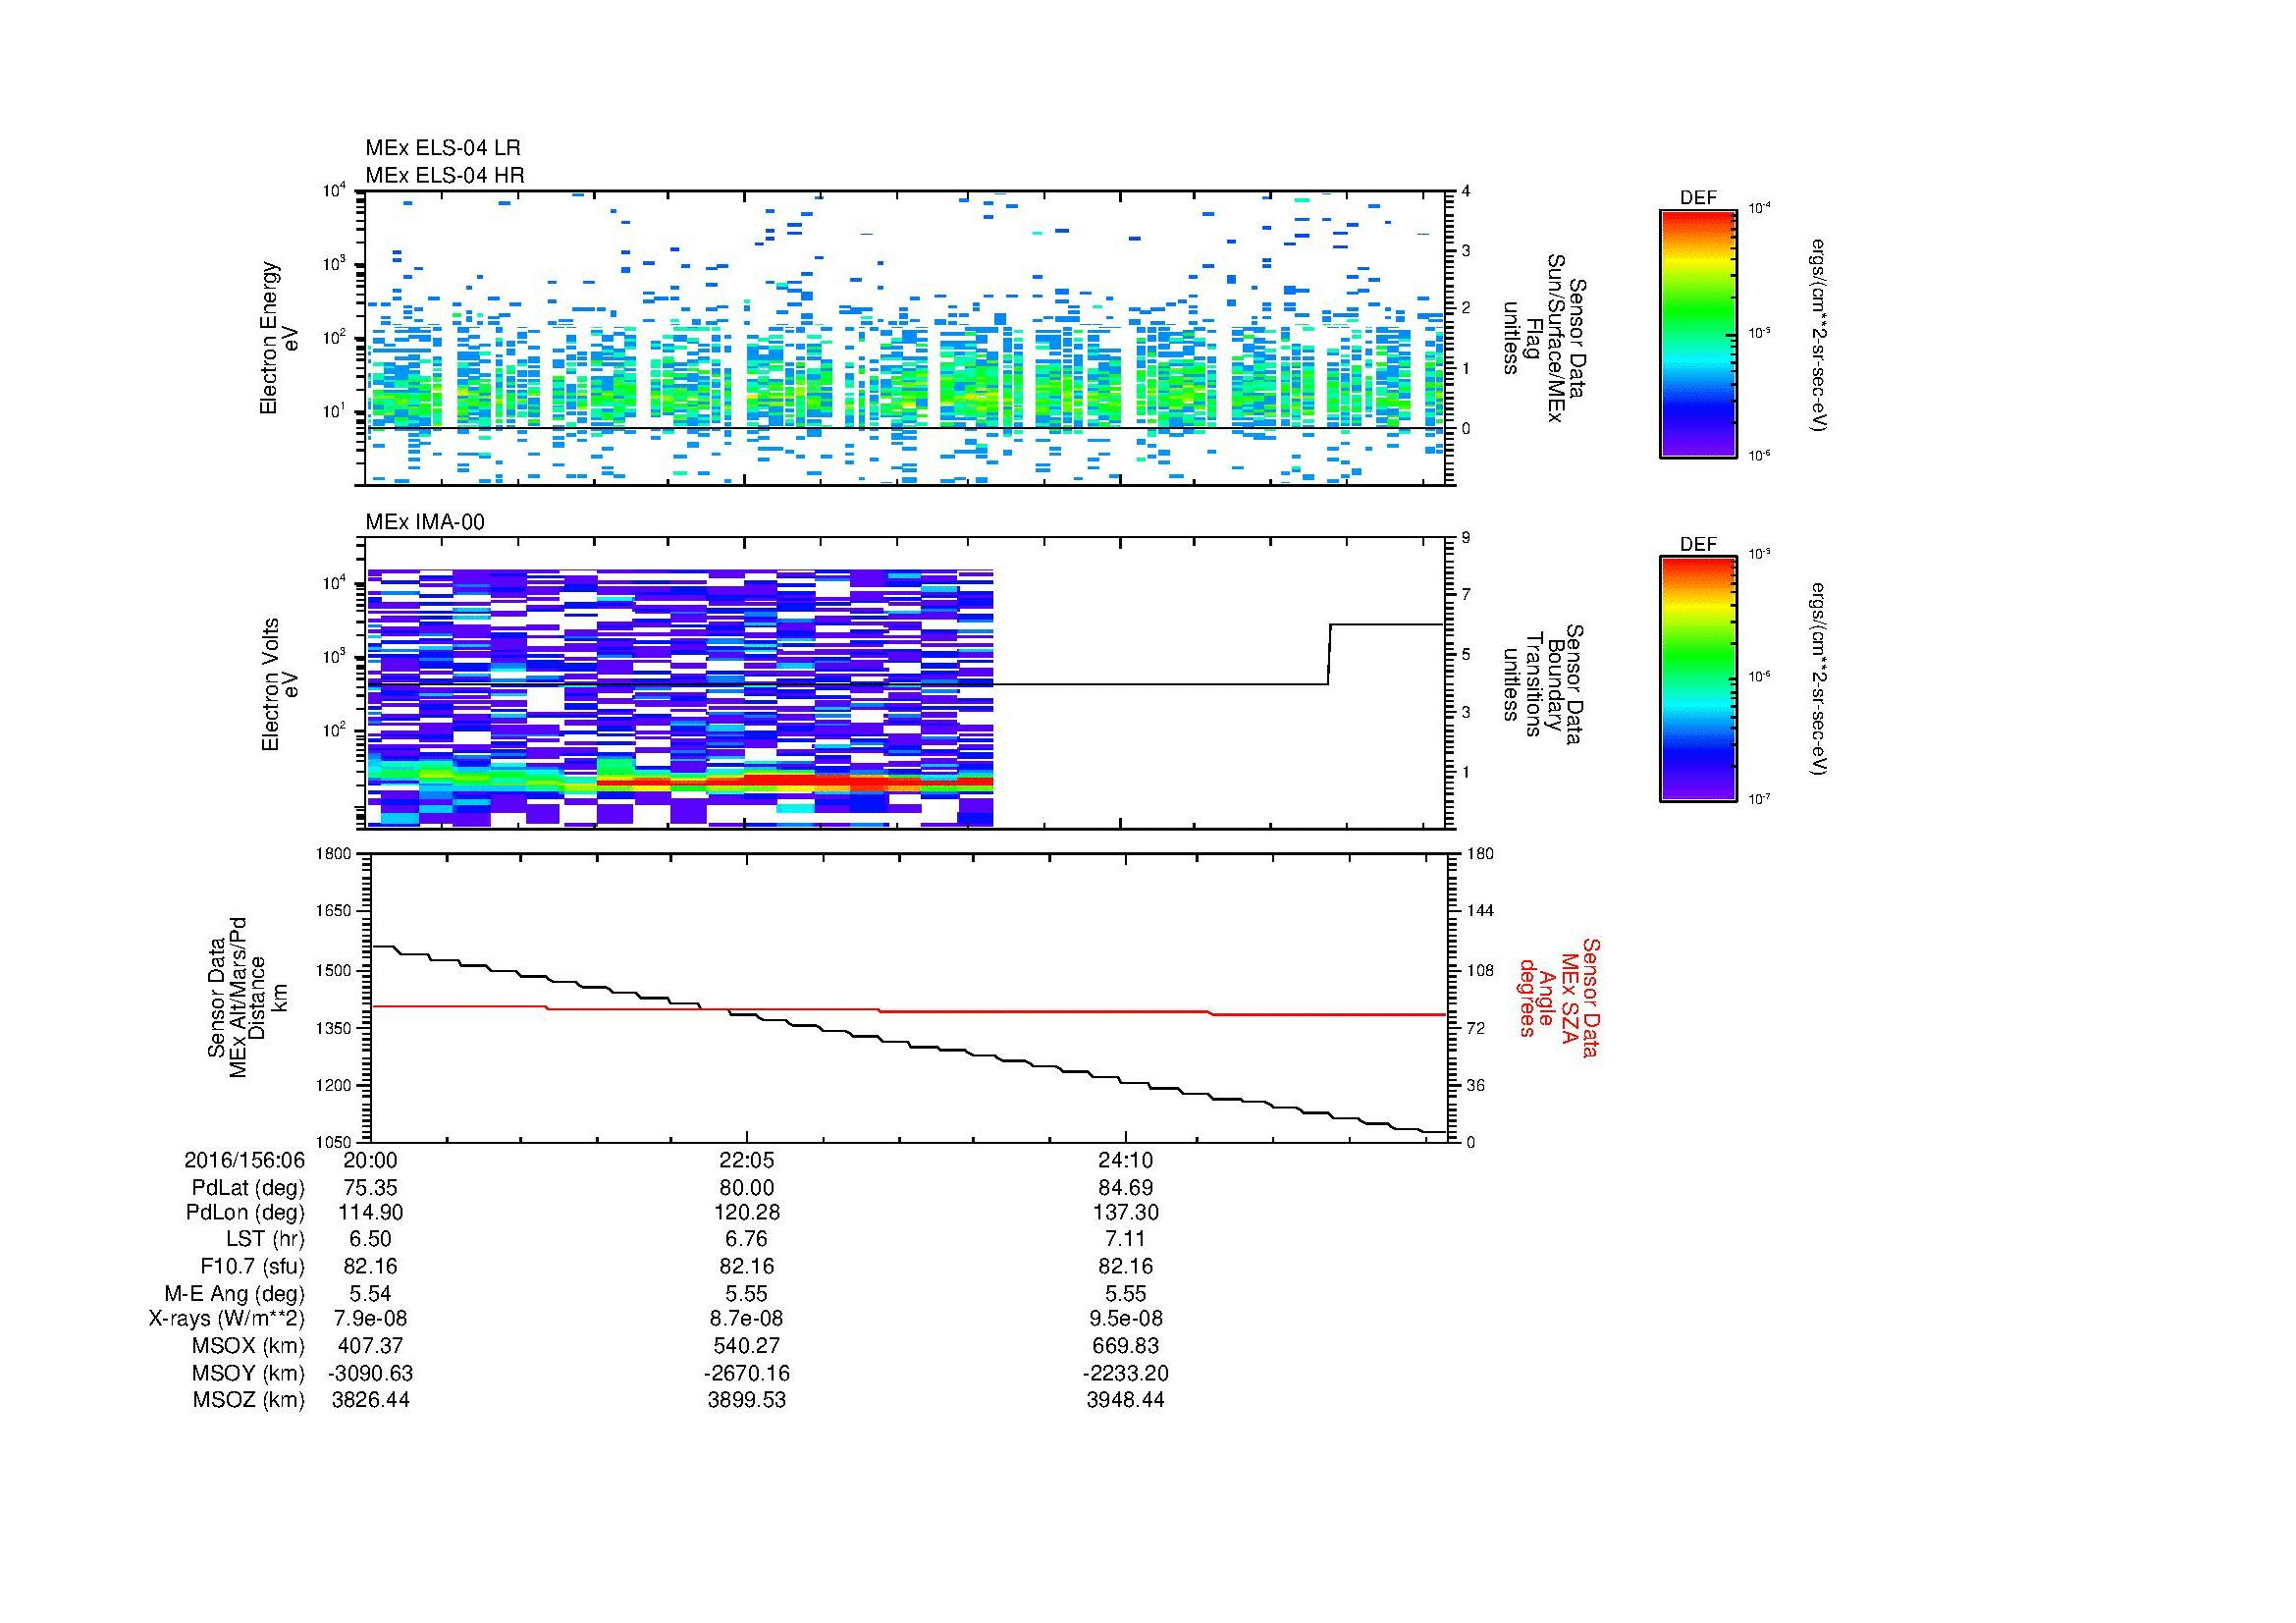Click PdLat value 80.00
The height and width of the screenshot is (1623, 2296).
pyautogui.click(x=747, y=1188)
